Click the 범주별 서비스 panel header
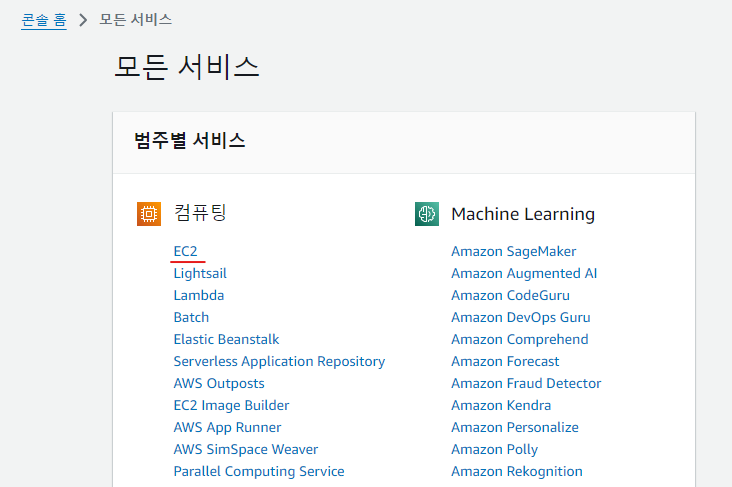732x487 pixels. pos(404,142)
